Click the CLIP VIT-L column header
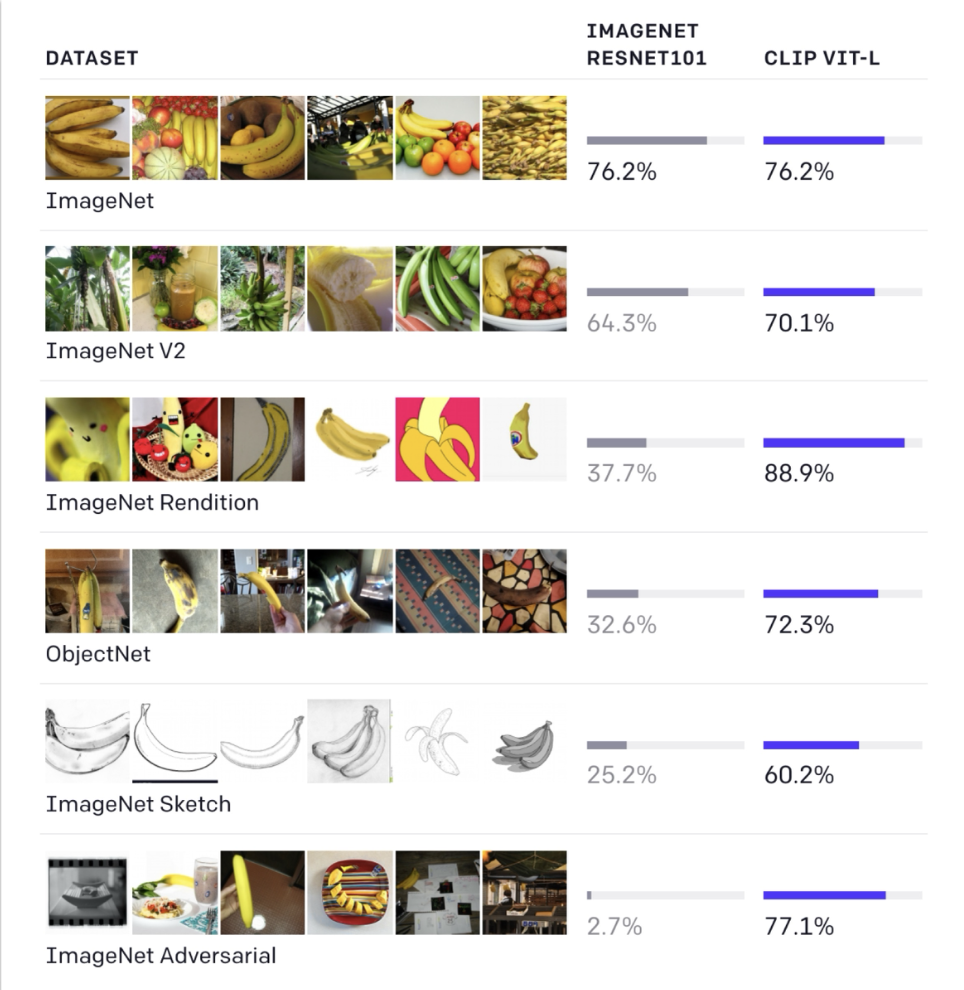The height and width of the screenshot is (990, 964). click(822, 58)
